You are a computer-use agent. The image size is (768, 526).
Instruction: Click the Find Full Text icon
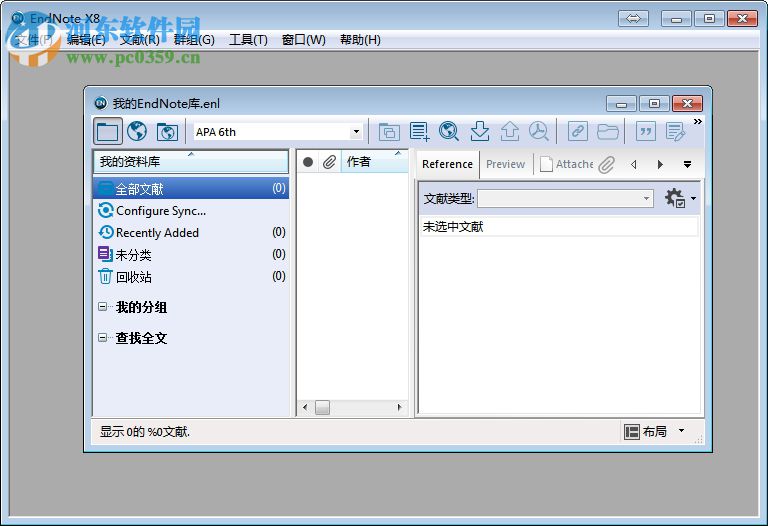pos(539,131)
